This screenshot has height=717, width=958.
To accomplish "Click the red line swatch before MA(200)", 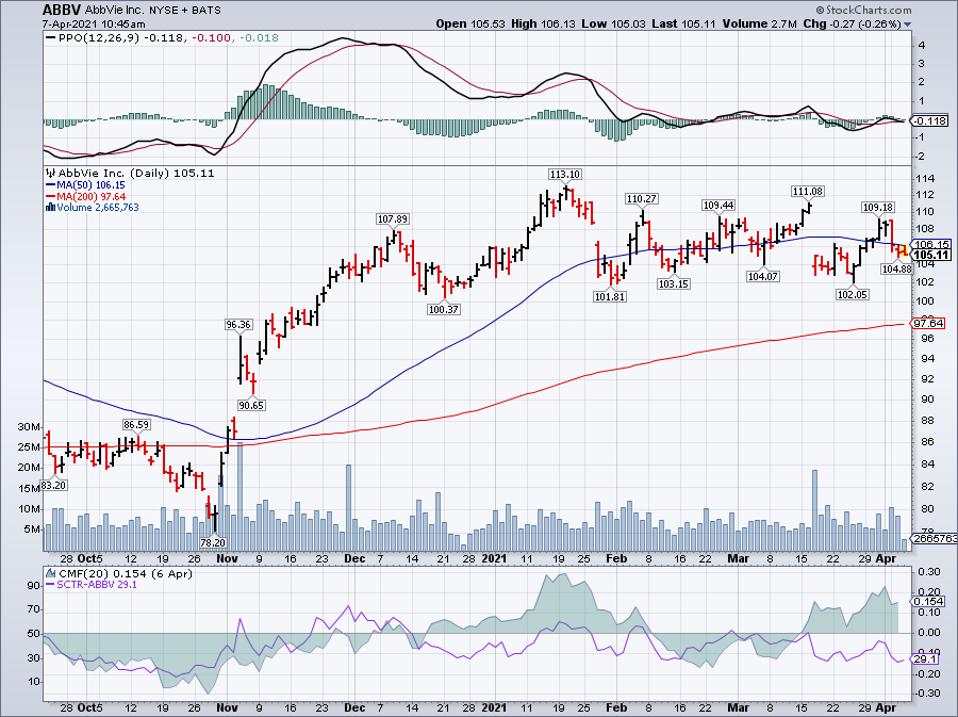I will (x=50, y=196).
